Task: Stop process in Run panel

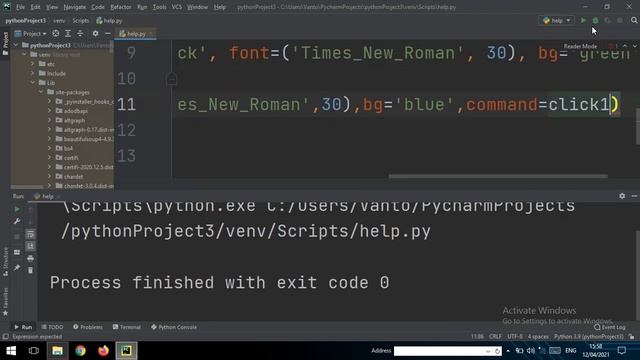Action: tap(17, 237)
